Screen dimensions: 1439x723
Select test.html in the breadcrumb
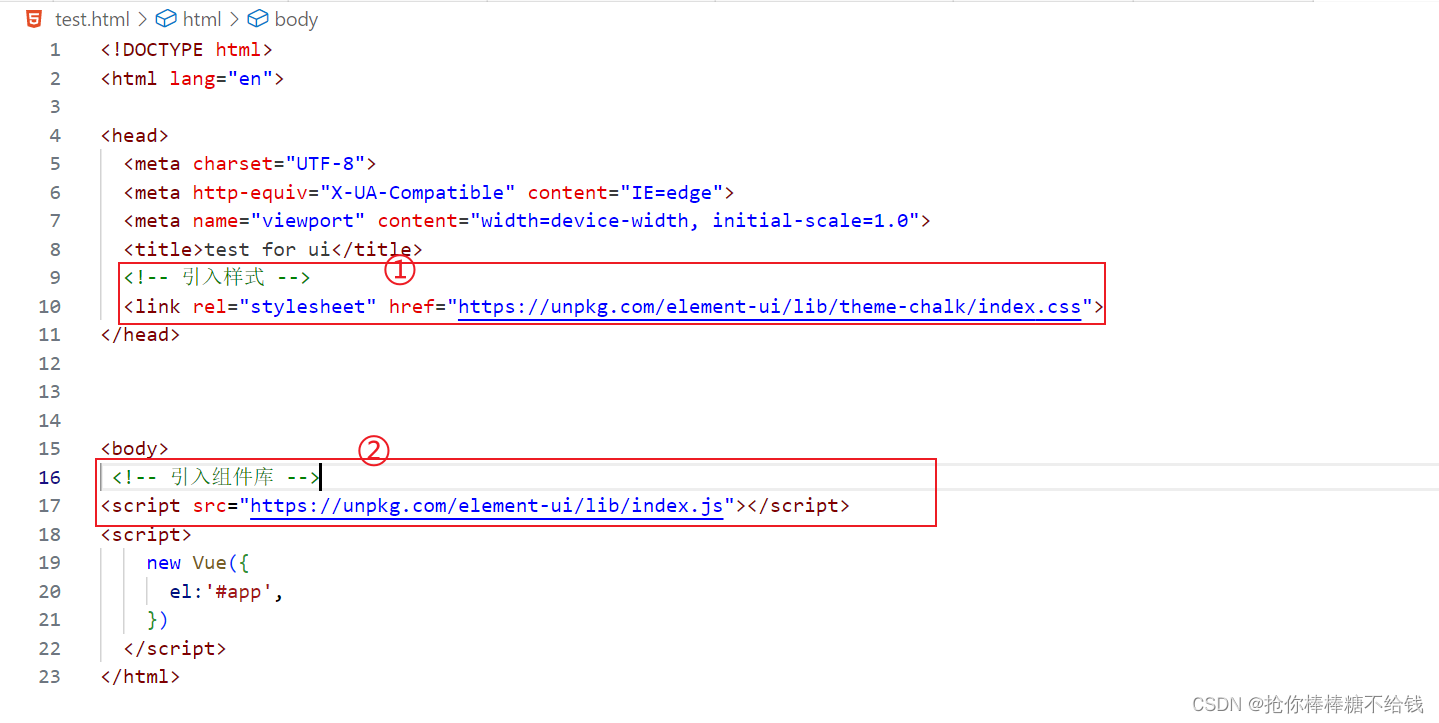point(92,19)
